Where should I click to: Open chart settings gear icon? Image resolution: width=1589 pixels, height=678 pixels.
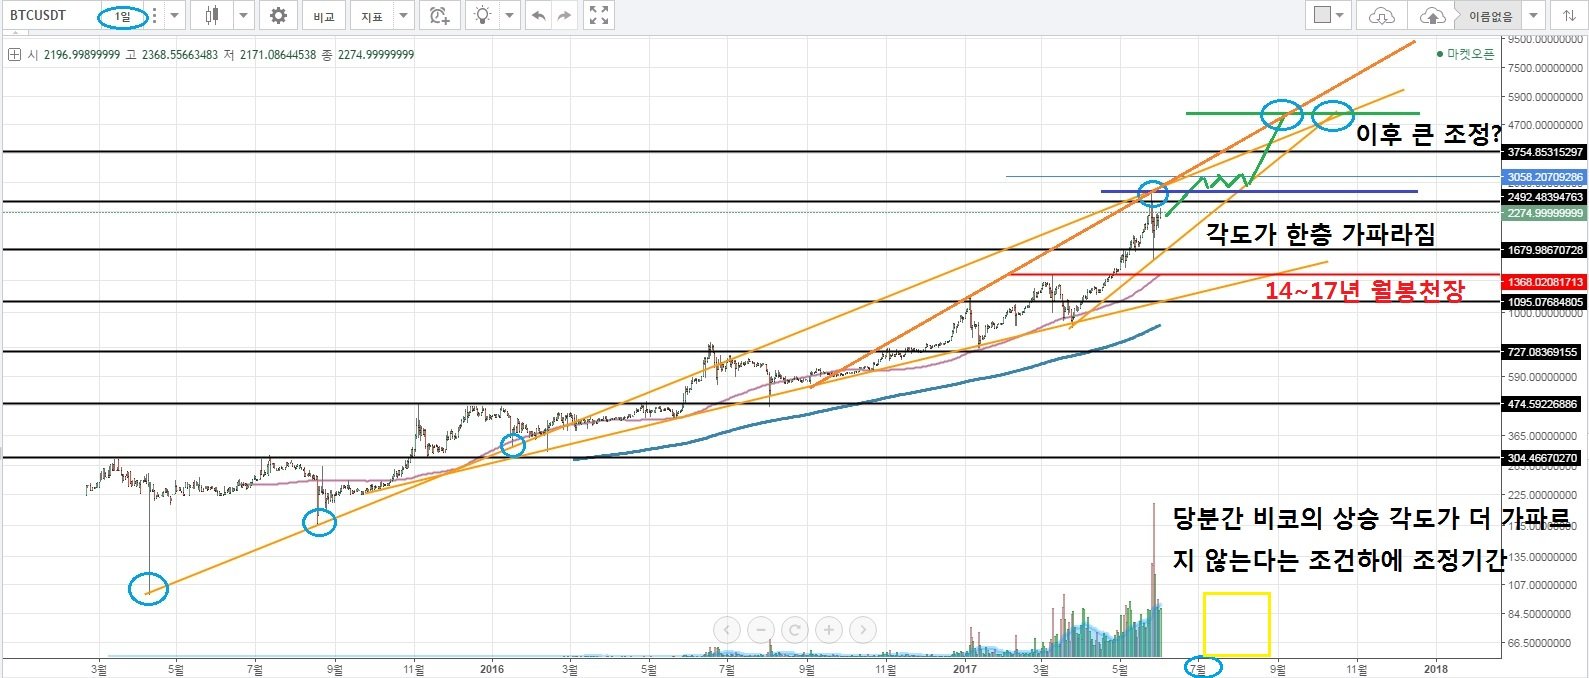point(279,16)
